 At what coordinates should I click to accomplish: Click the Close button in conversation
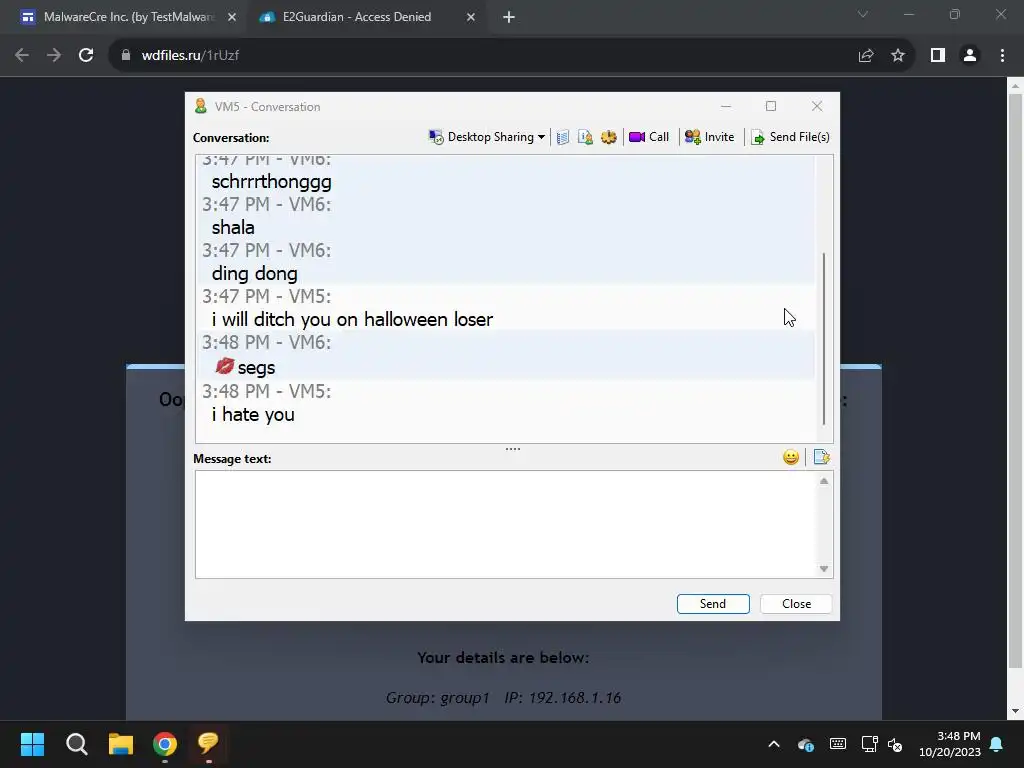796,604
